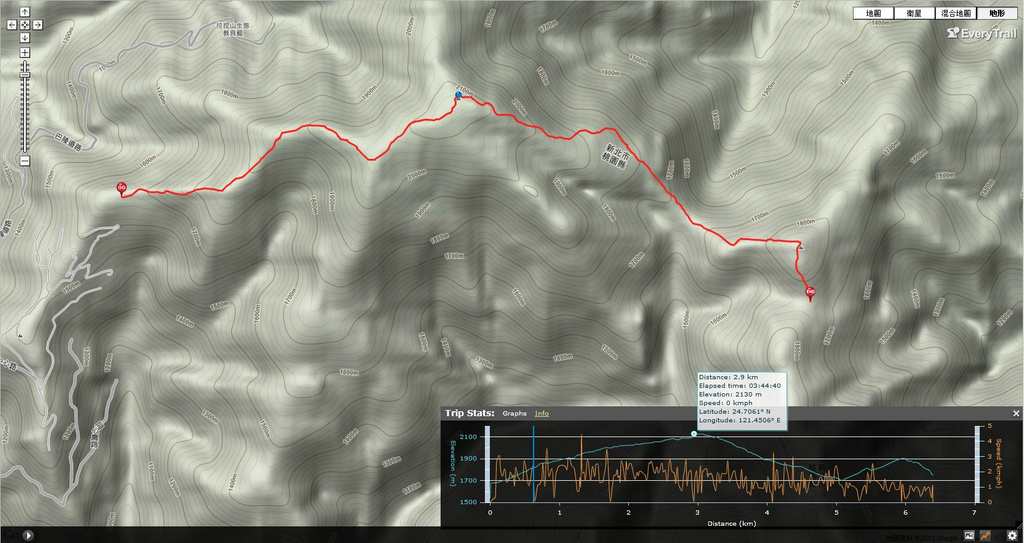Screen dimensions: 1024x543
Task: Open settings with the gear icon
Action: pyautogui.click(x=1012, y=535)
